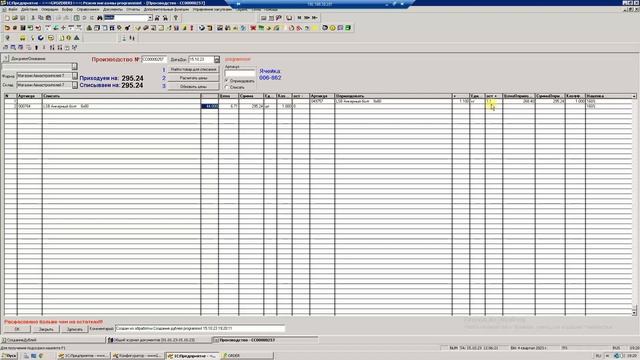Click the Help question-mark icon in top toolbar
Image resolution: width=640 pixels, height=360 pixels.
coord(176,18)
